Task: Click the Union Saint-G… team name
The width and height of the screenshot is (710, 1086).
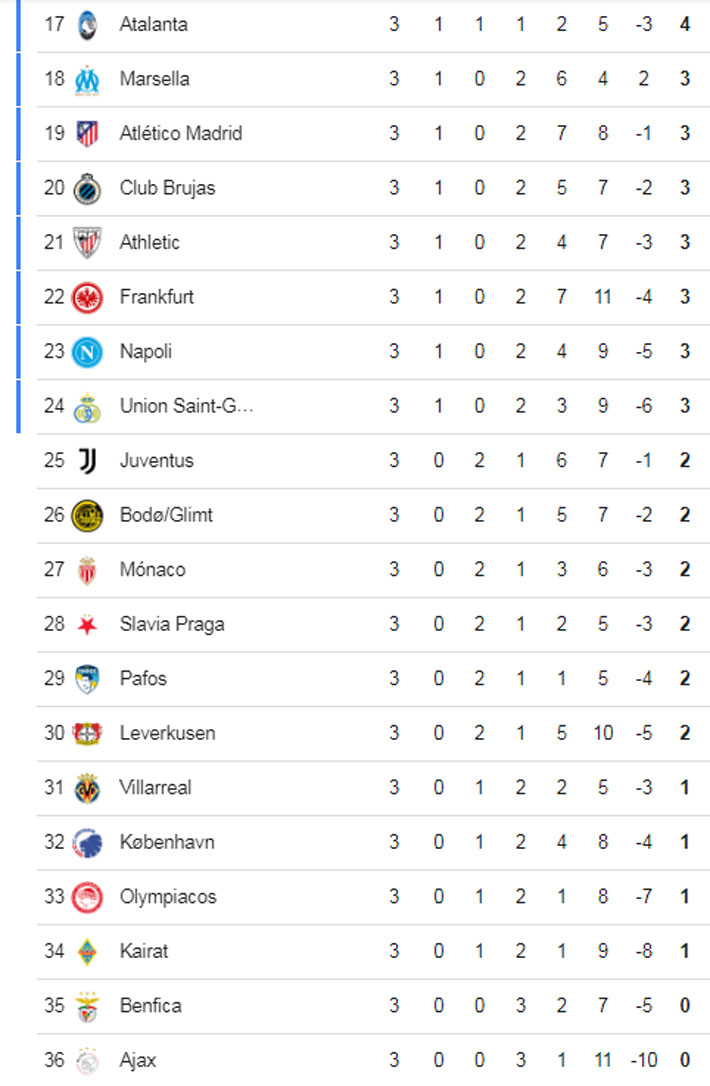Action: click(187, 406)
